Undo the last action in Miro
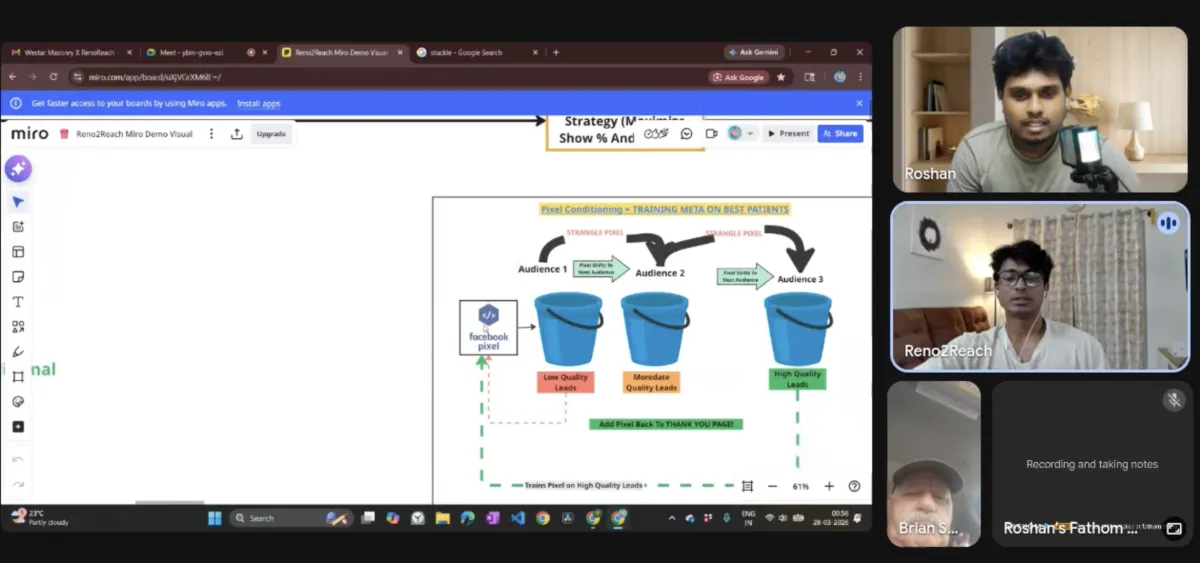This screenshot has height=563, width=1200. (x=18, y=460)
